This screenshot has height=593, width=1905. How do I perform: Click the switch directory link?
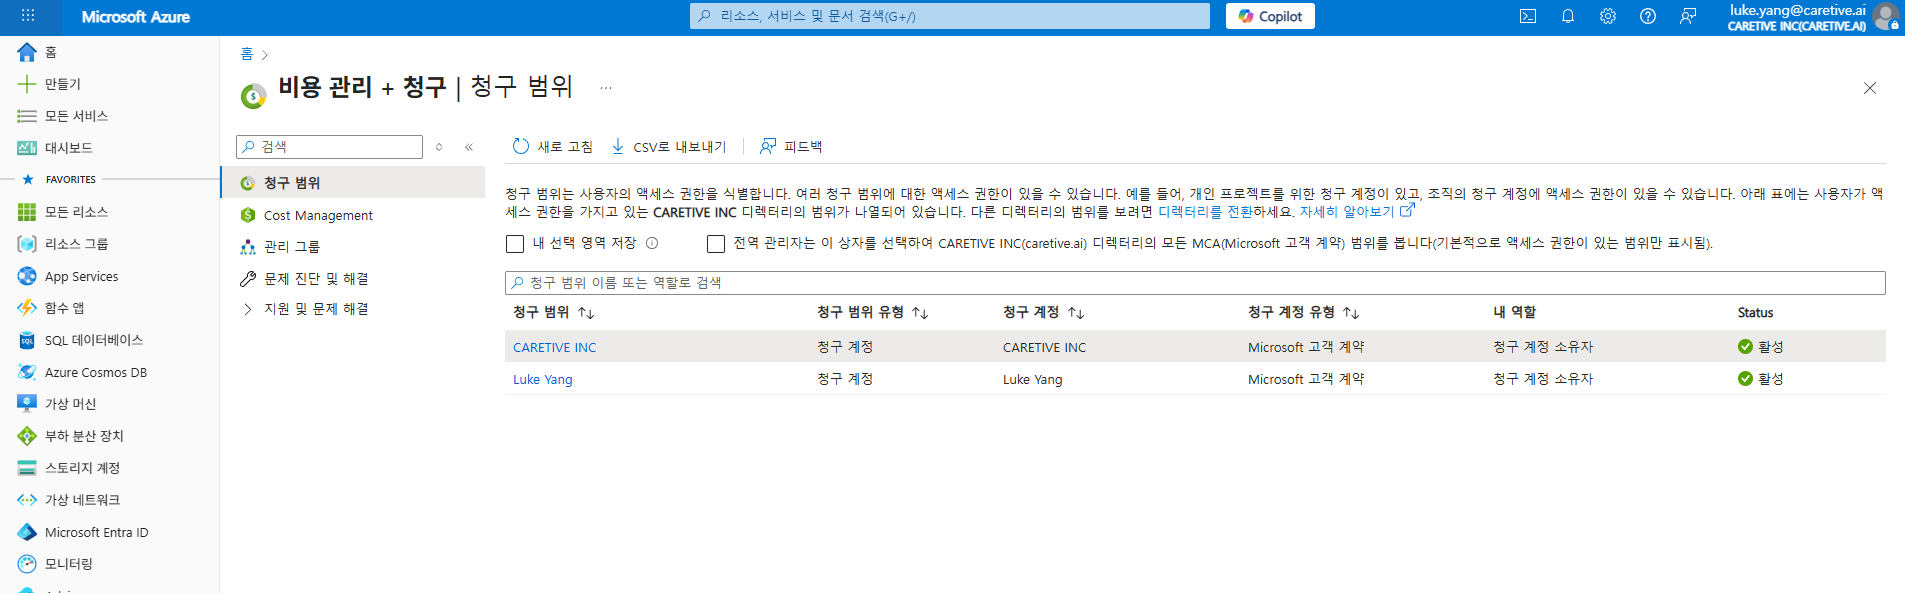tap(1204, 212)
